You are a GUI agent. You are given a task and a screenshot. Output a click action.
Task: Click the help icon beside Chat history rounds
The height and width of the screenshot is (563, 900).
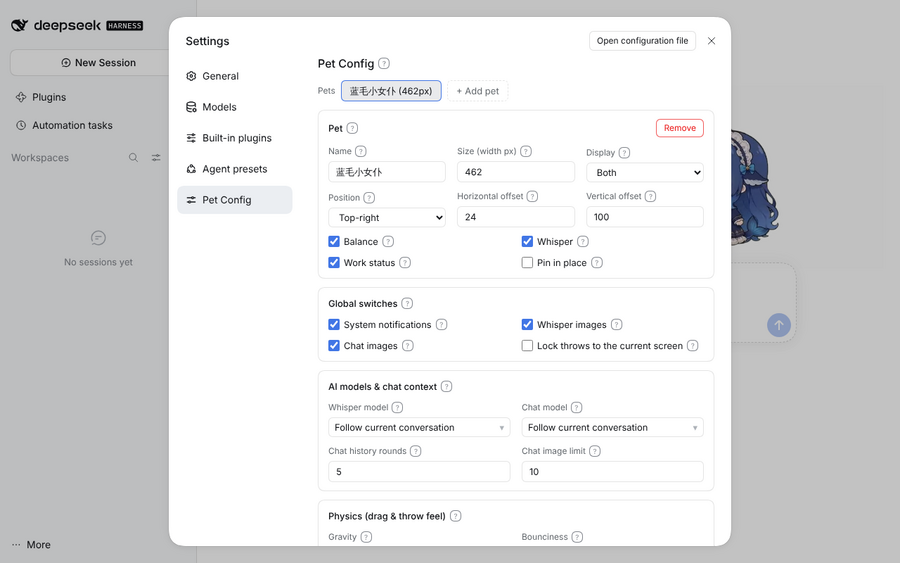point(416,451)
